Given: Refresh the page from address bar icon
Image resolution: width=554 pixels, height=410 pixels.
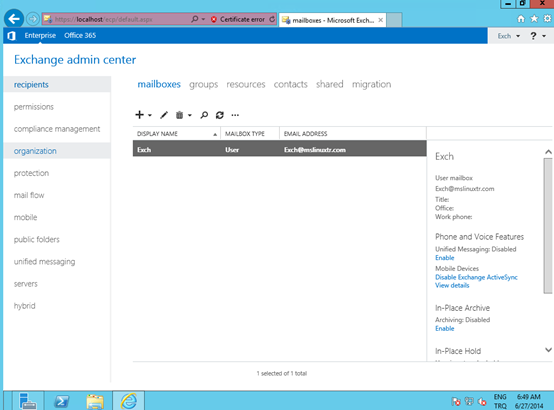Looking at the screenshot, I should pos(272,19).
